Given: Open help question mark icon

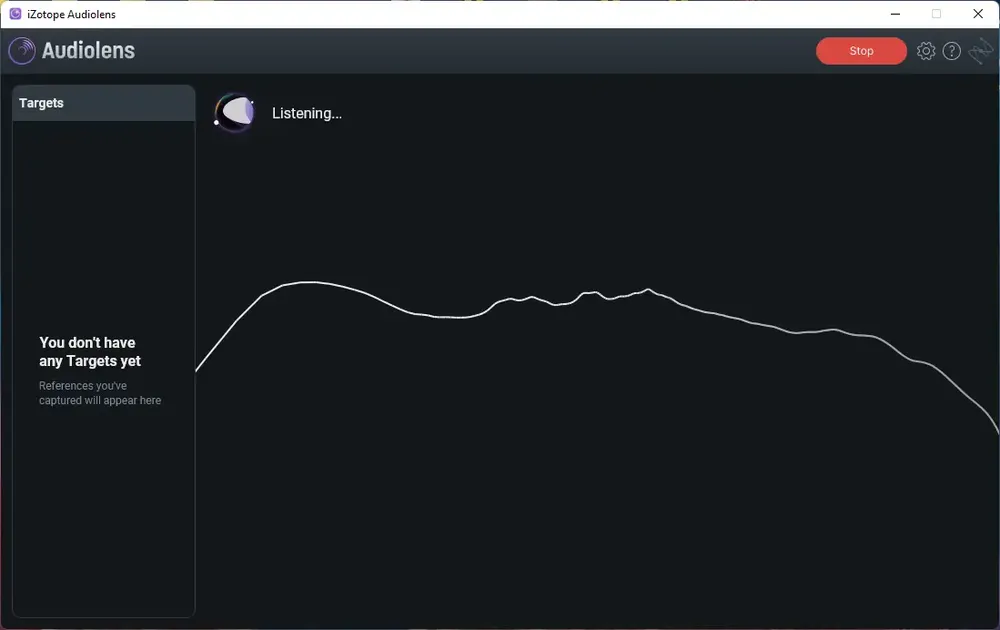Looking at the screenshot, I should (952, 51).
